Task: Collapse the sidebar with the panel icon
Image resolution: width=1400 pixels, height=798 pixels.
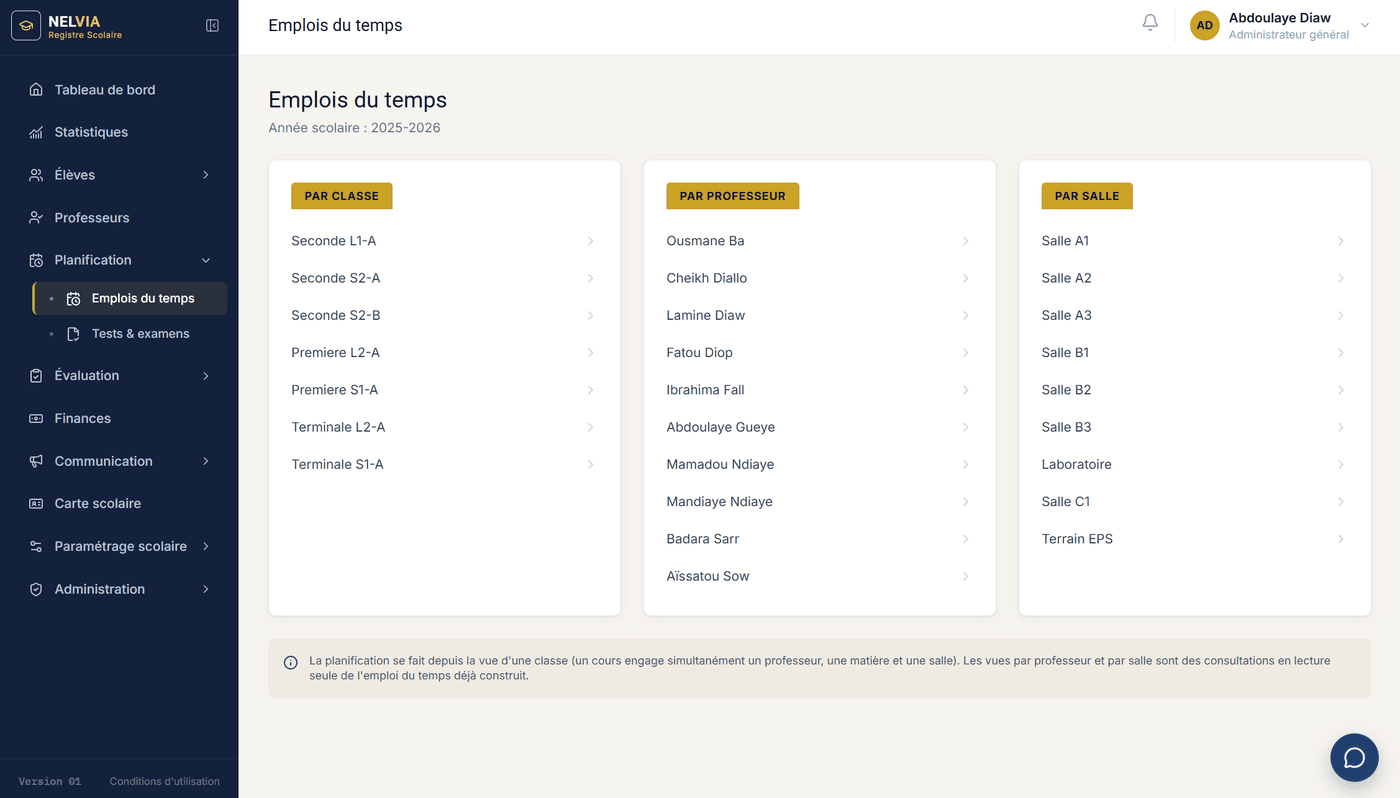Action: click(212, 26)
